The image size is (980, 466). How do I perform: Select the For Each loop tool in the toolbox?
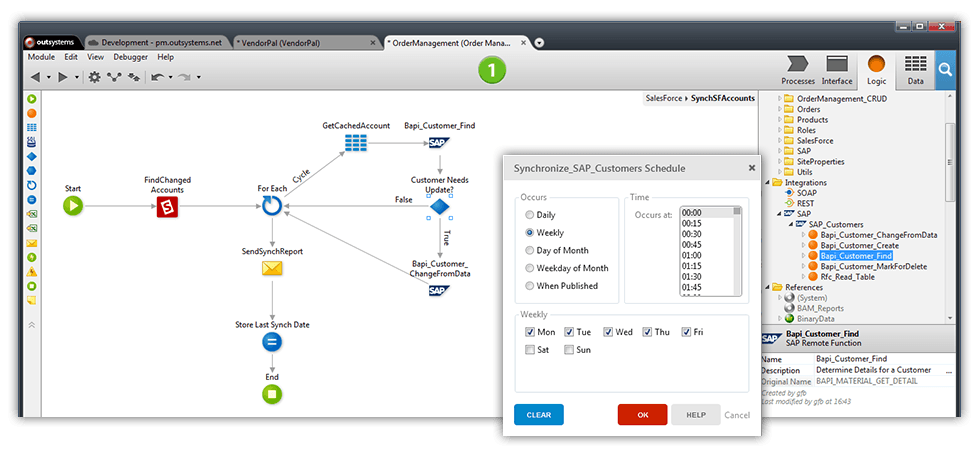click(x=31, y=185)
